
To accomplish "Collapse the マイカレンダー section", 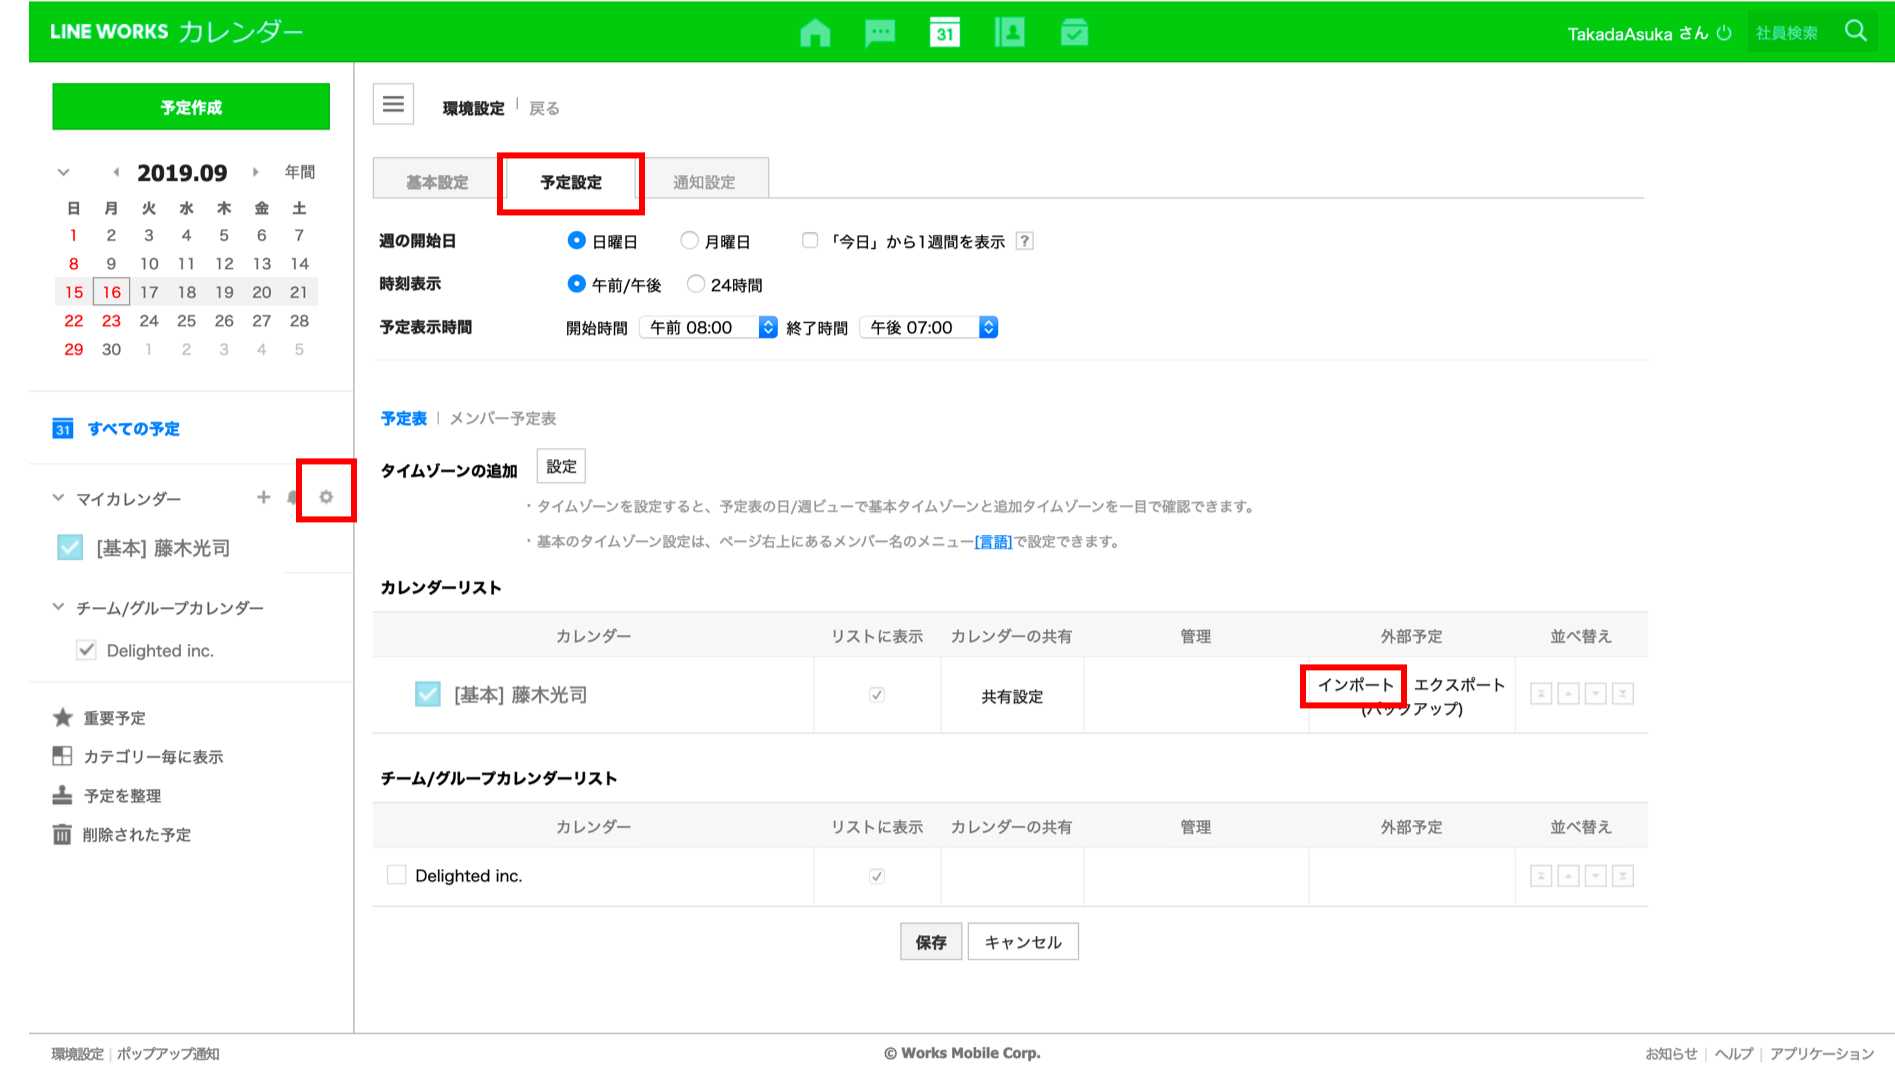I will [x=59, y=498].
